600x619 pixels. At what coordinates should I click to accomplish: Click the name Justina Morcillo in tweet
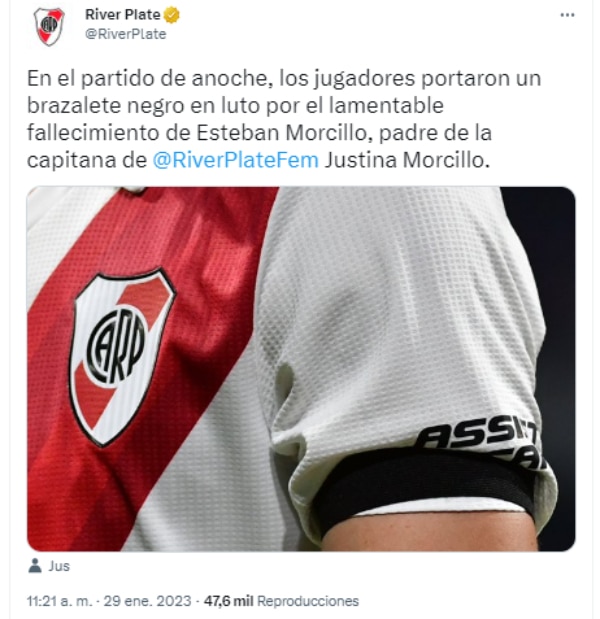click(407, 160)
